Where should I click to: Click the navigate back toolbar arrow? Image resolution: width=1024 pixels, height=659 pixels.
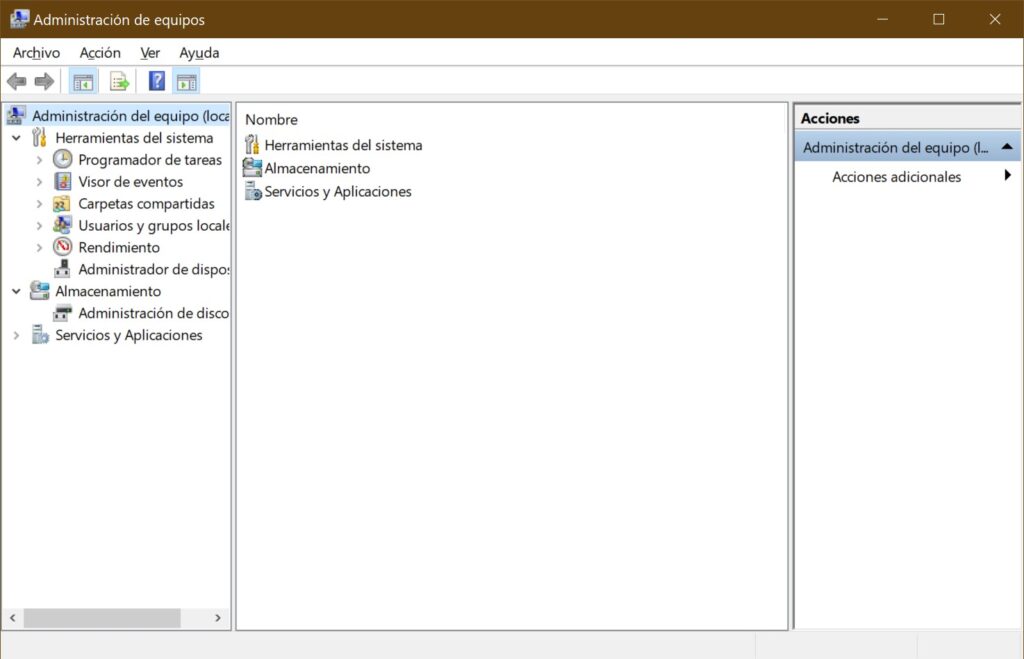pos(16,81)
